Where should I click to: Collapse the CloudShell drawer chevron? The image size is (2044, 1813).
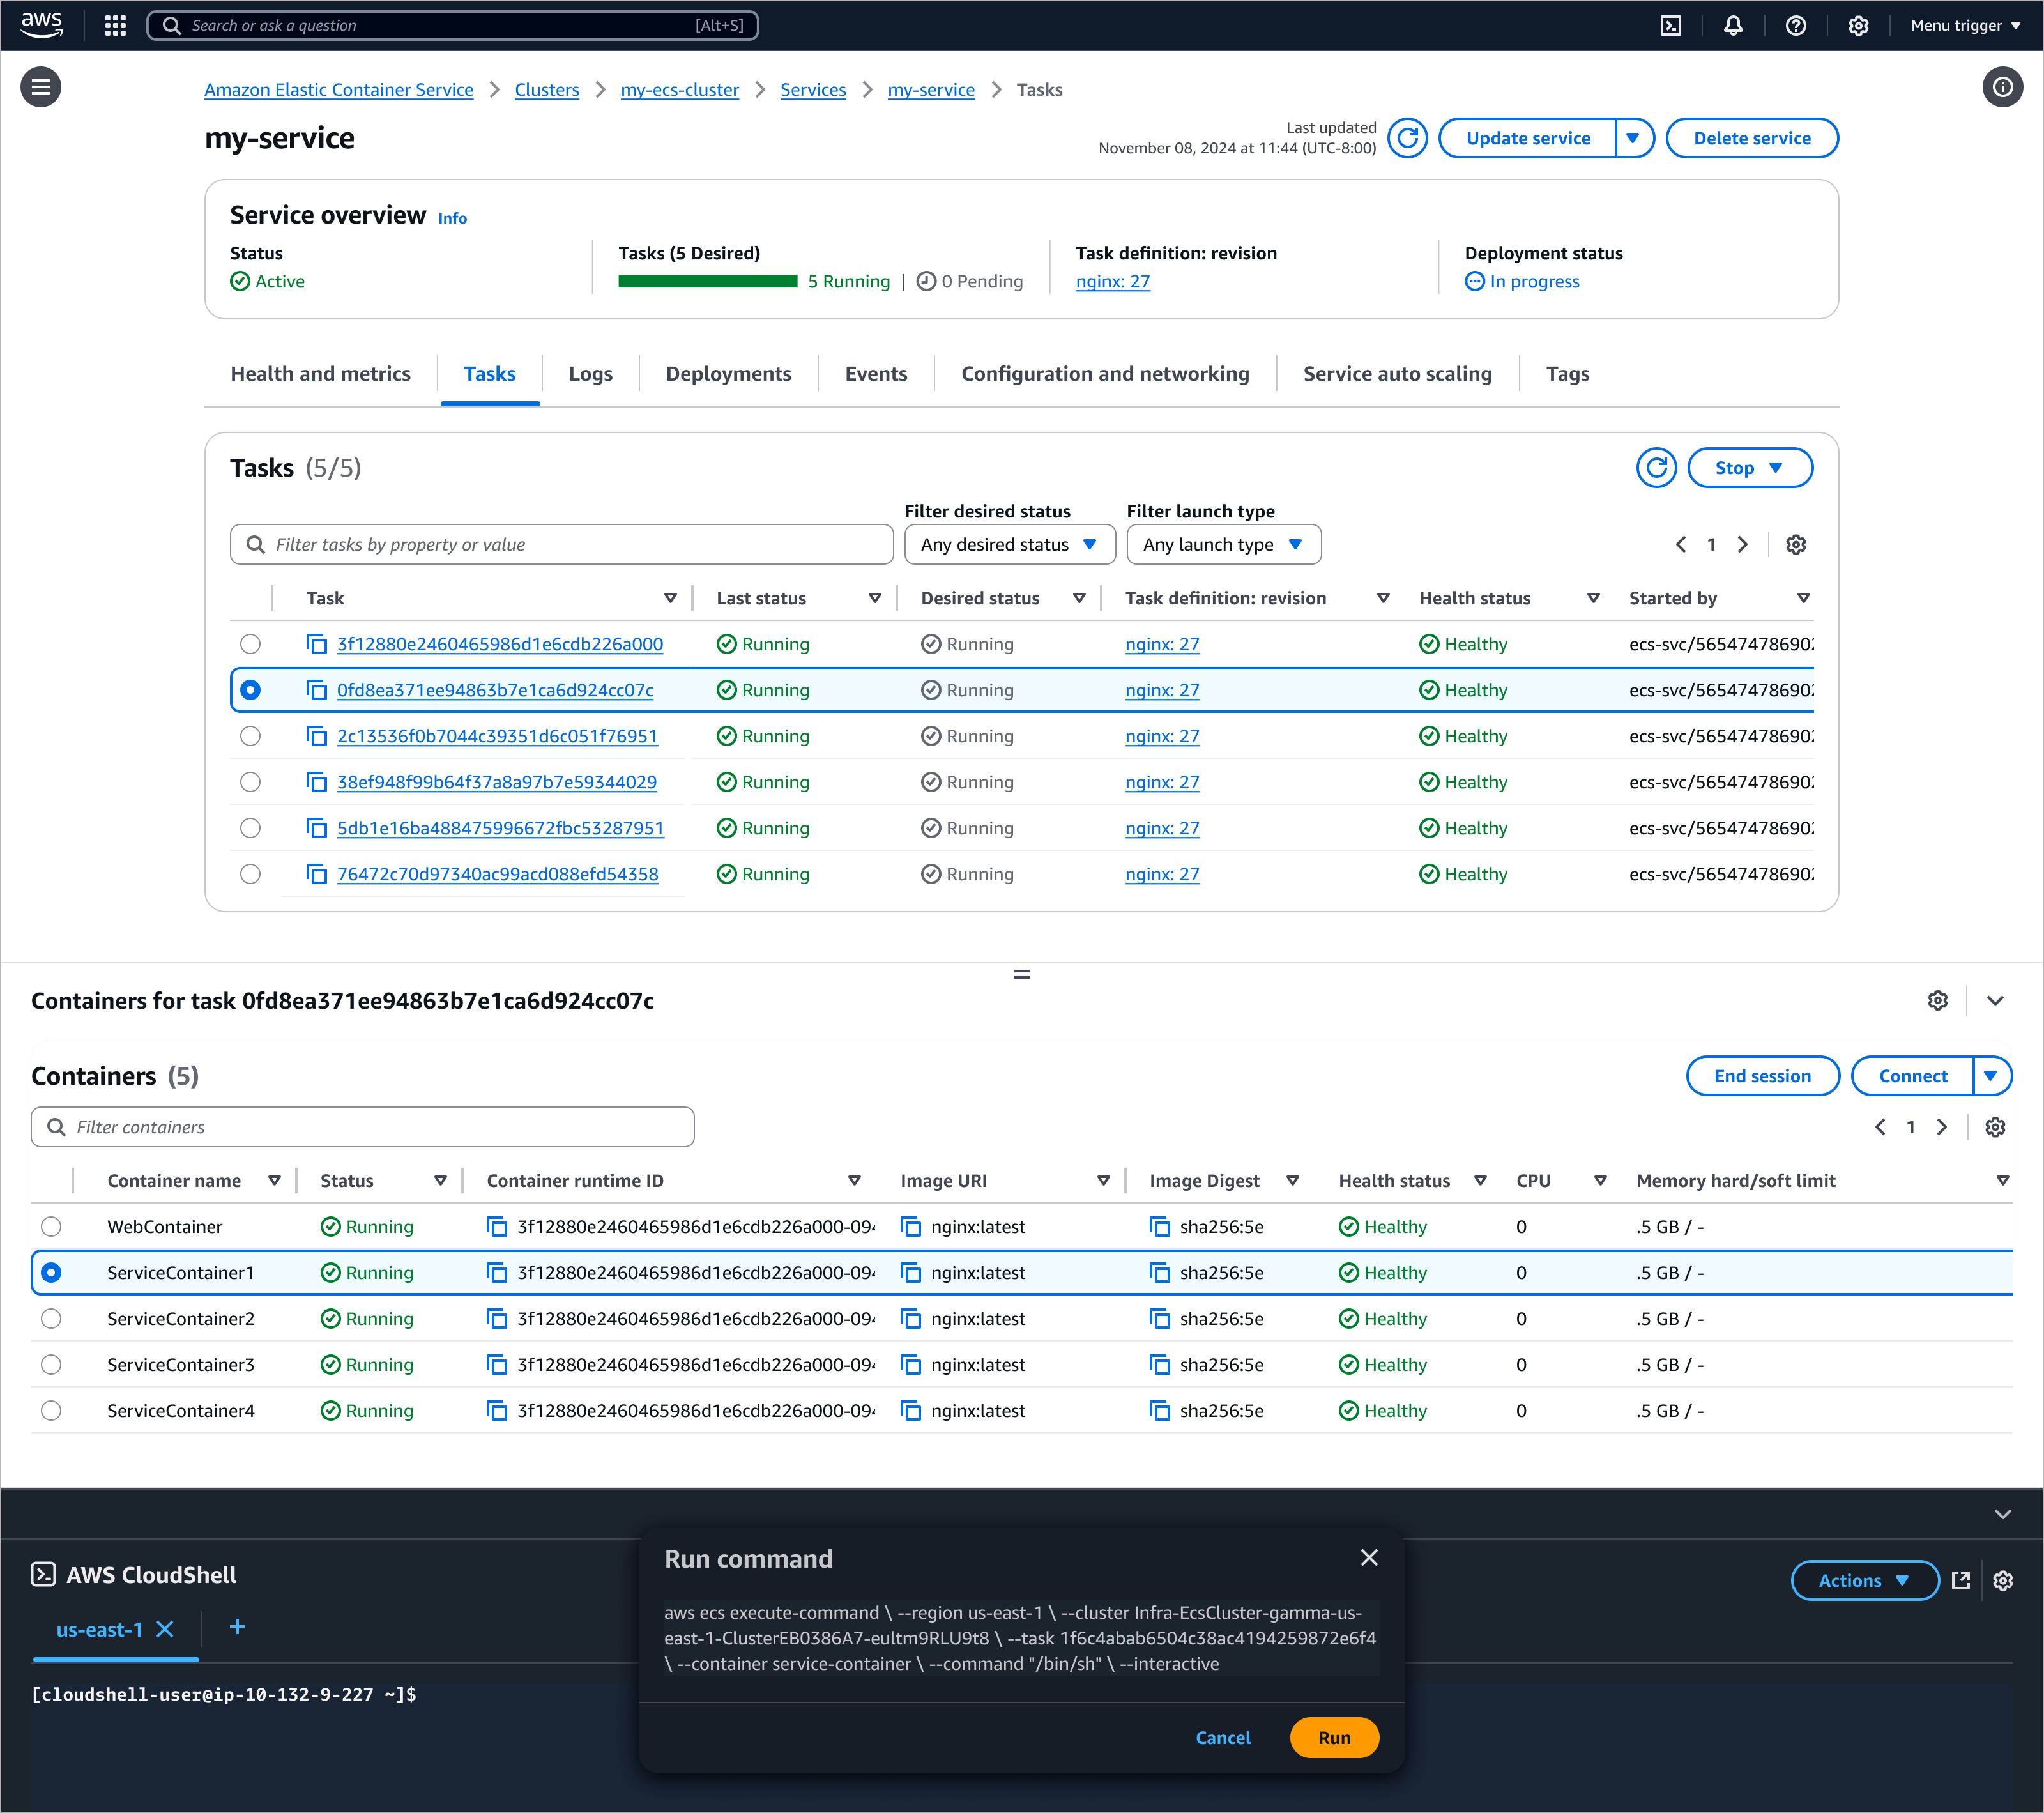pos(2002,1514)
